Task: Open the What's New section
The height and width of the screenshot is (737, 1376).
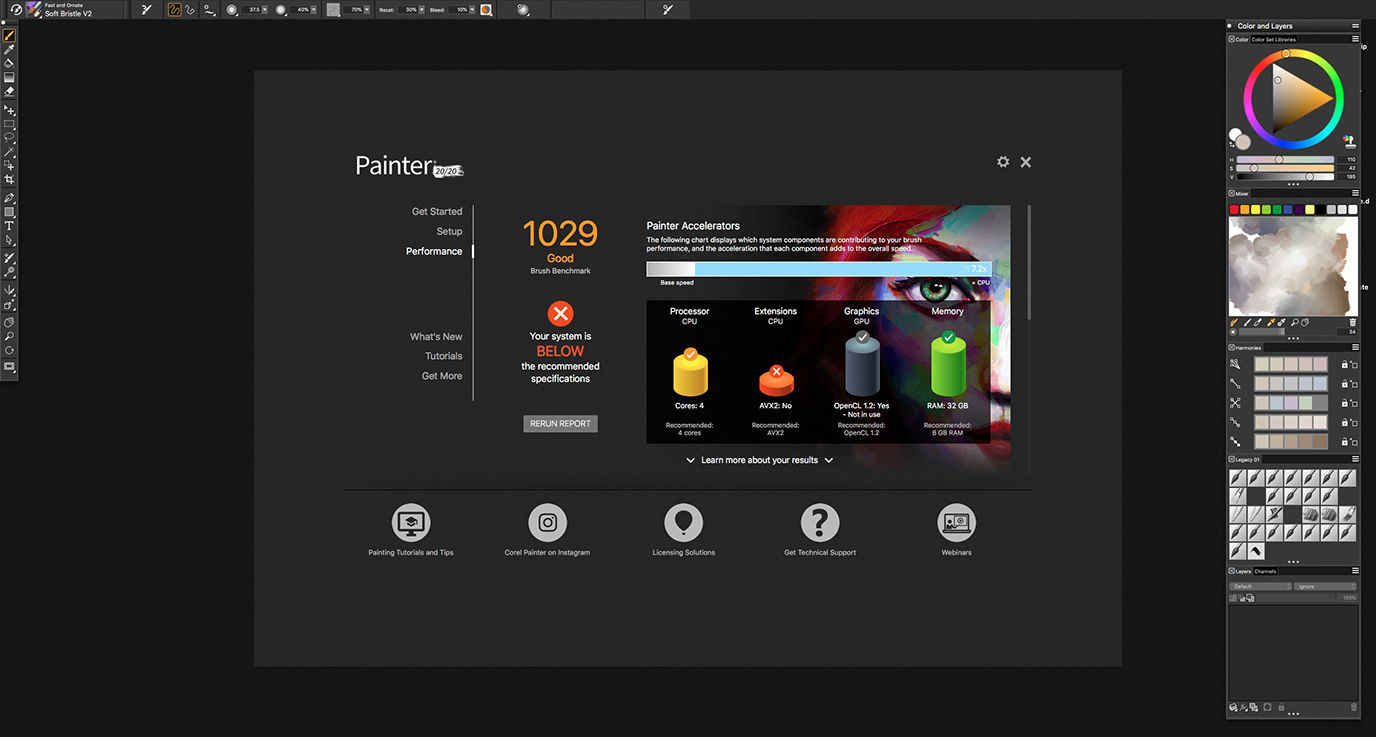Action: pos(436,336)
